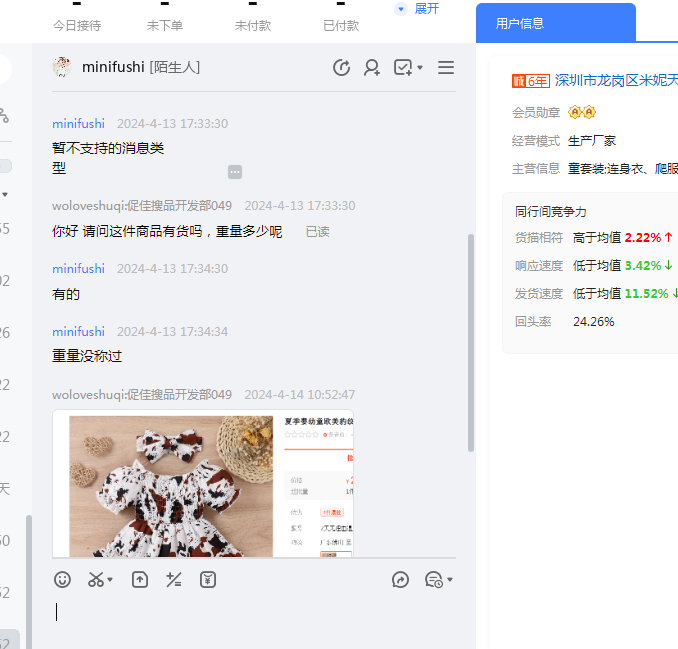678x649 pixels.
Task: Click the forward message bubble icon
Action: pyautogui.click(x=400, y=579)
